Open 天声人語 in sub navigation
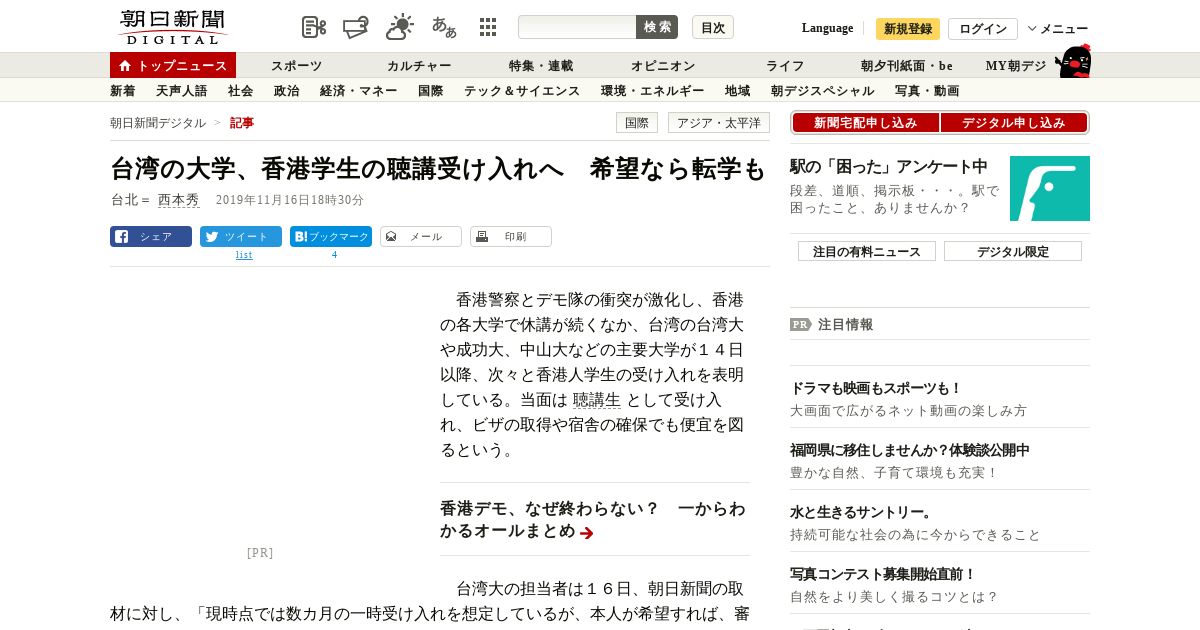 point(182,91)
